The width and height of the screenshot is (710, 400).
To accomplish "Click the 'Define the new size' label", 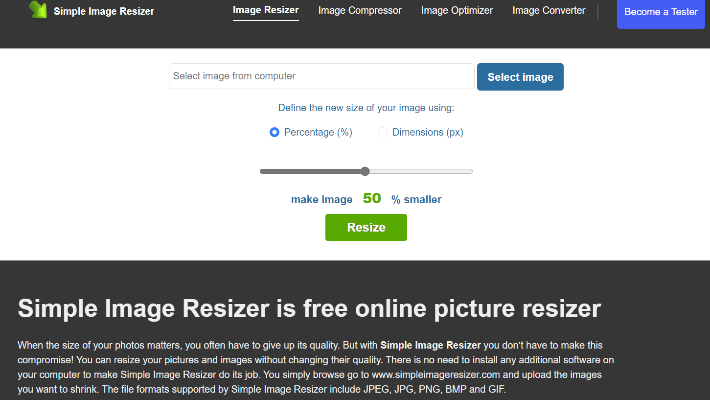I will 366,108.
